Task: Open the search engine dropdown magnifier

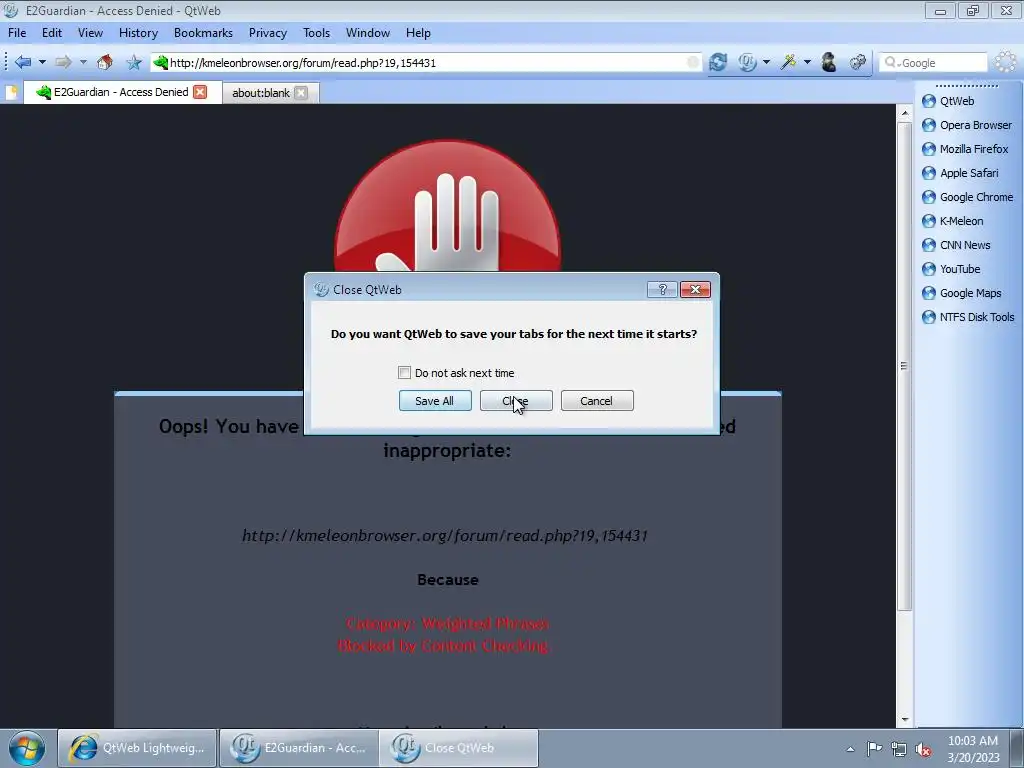Action: click(x=891, y=63)
